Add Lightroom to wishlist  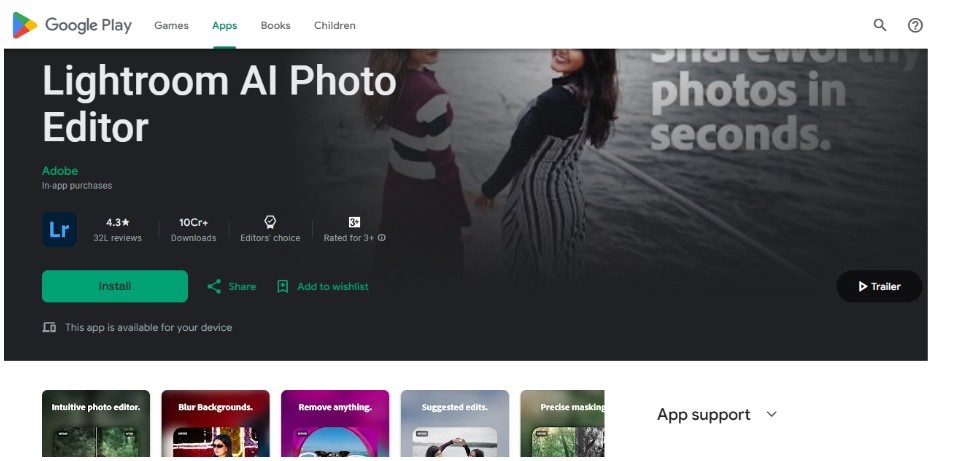pos(323,286)
